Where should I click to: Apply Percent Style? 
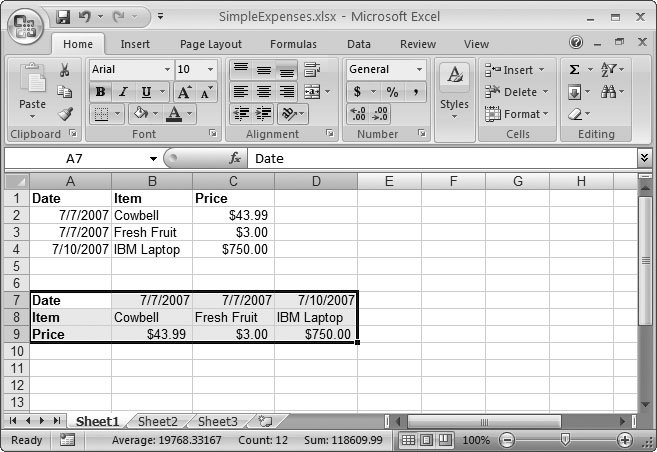(x=392, y=92)
